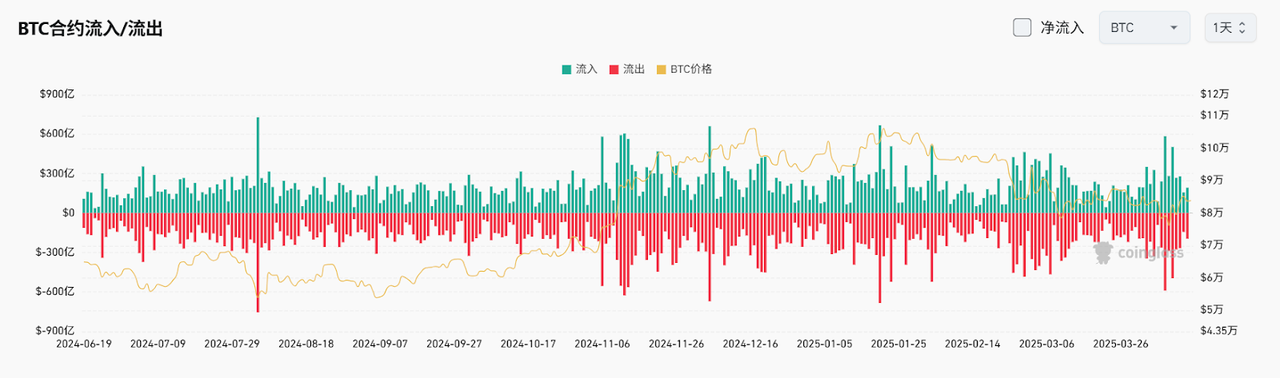Click the $300亿 left axis label
The width and height of the screenshot is (1280, 378).
(x=57, y=173)
